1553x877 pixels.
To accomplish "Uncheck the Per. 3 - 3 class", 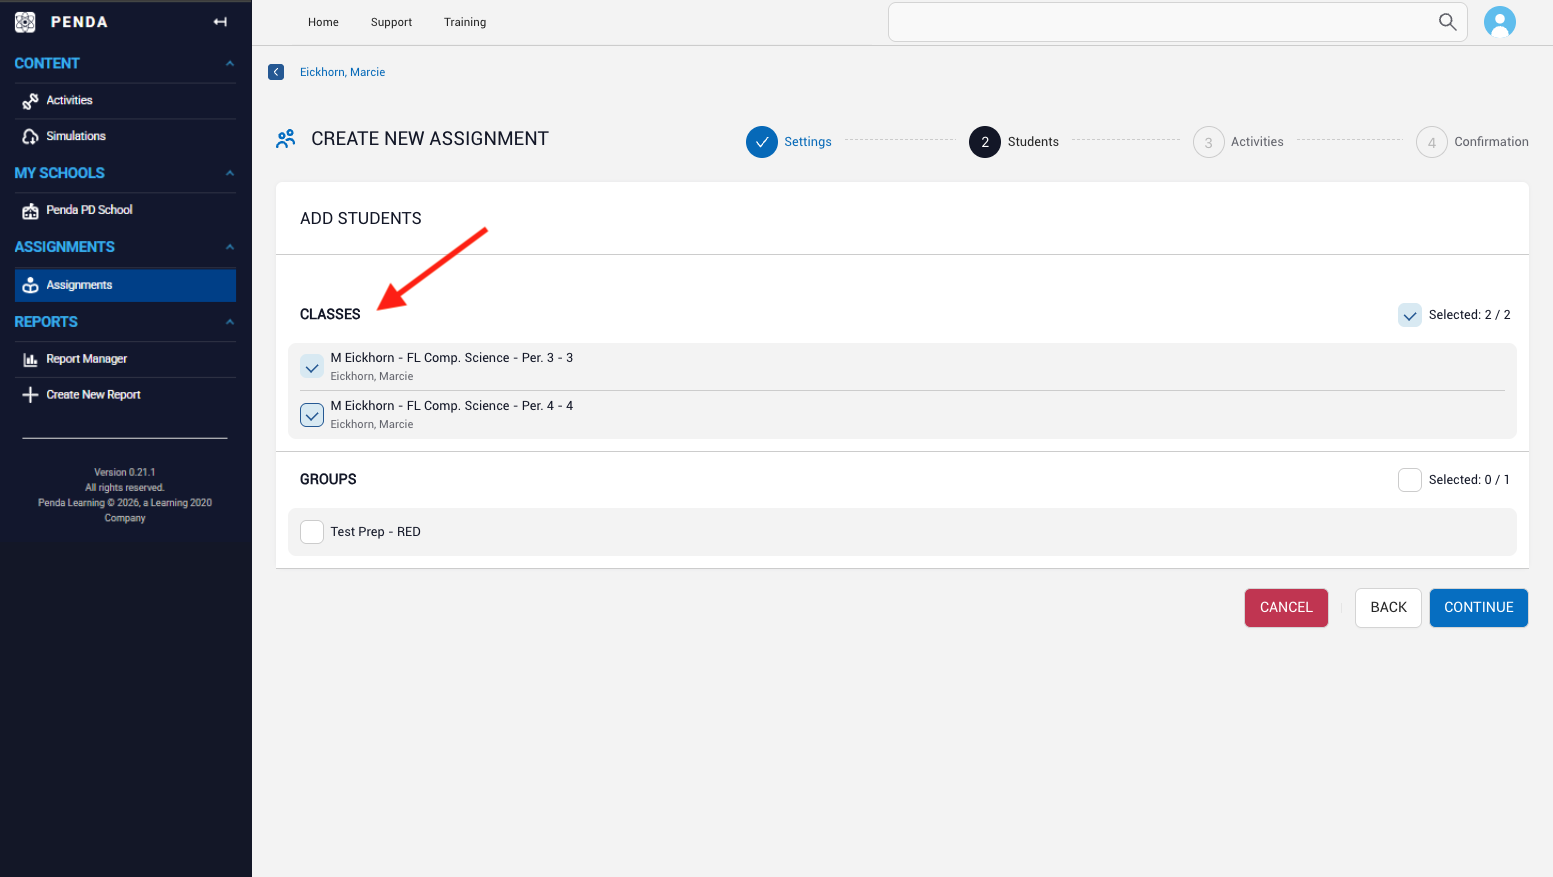I will click(x=312, y=367).
